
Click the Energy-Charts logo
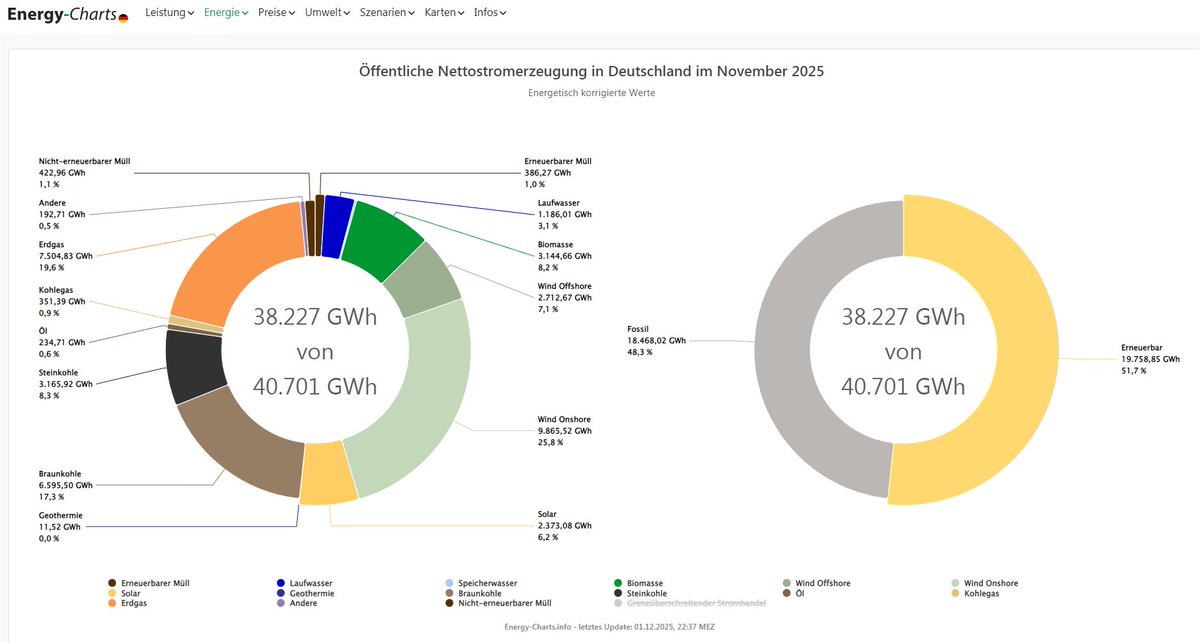tap(61, 13)
